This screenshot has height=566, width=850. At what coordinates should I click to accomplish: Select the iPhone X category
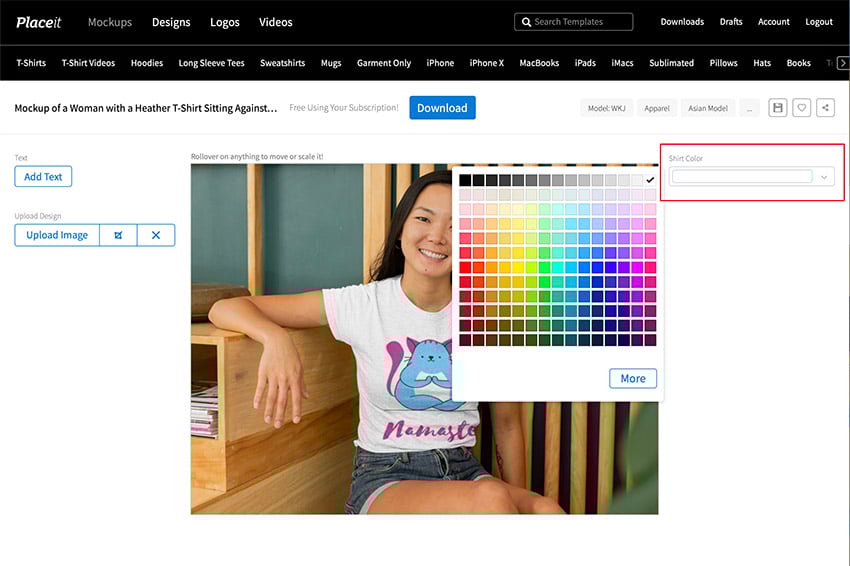click(487, 63)
